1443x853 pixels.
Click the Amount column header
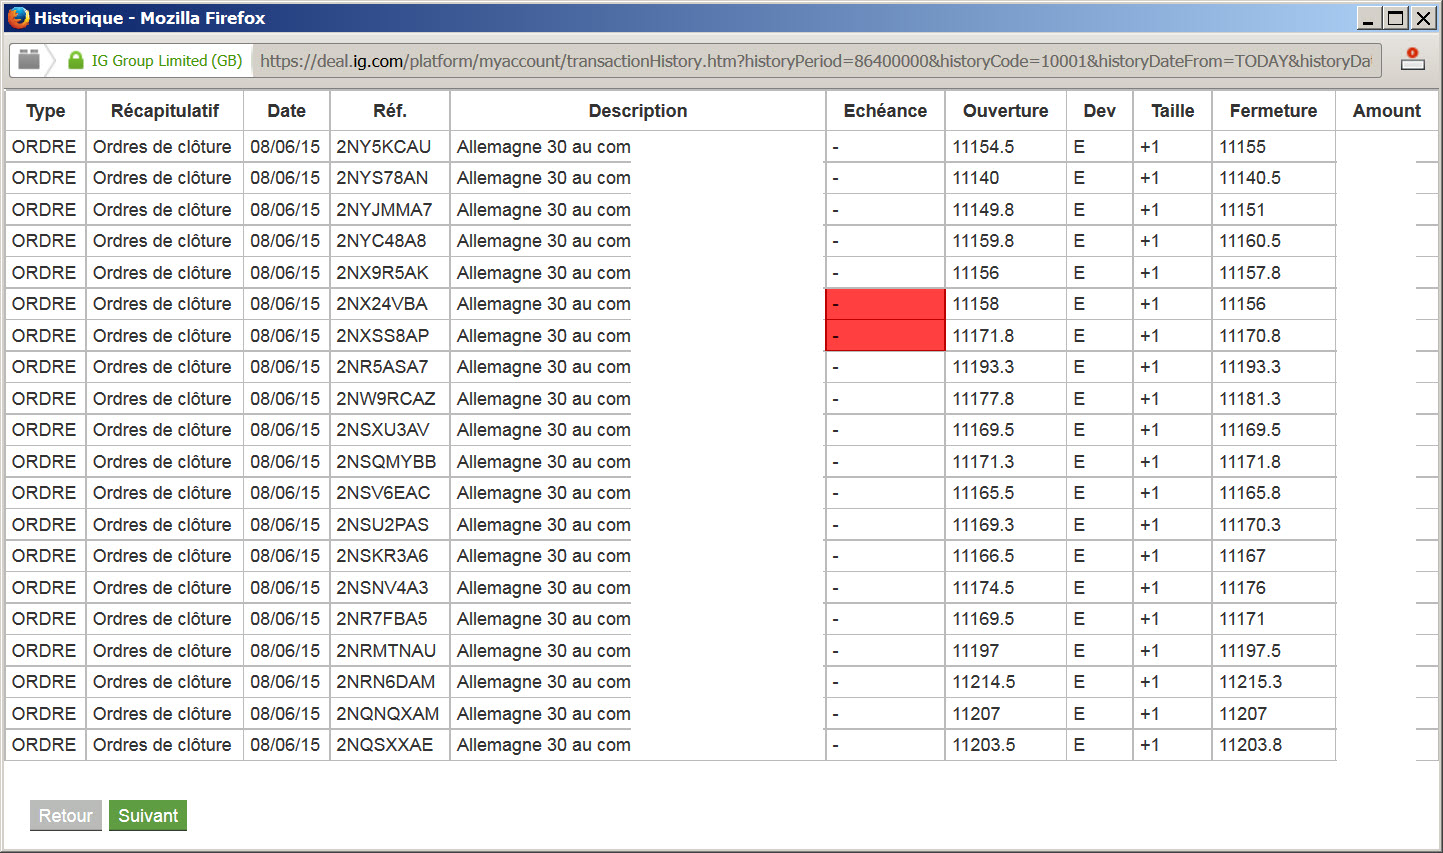(1387, 111)
